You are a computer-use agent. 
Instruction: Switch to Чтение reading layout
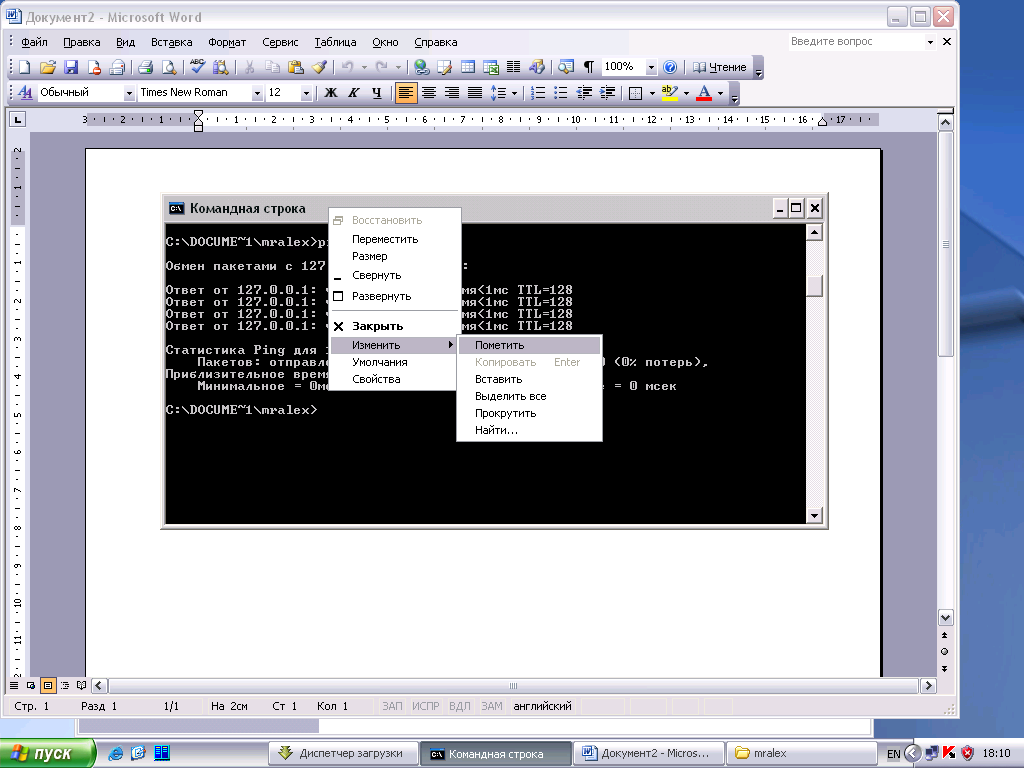[719, 67]
